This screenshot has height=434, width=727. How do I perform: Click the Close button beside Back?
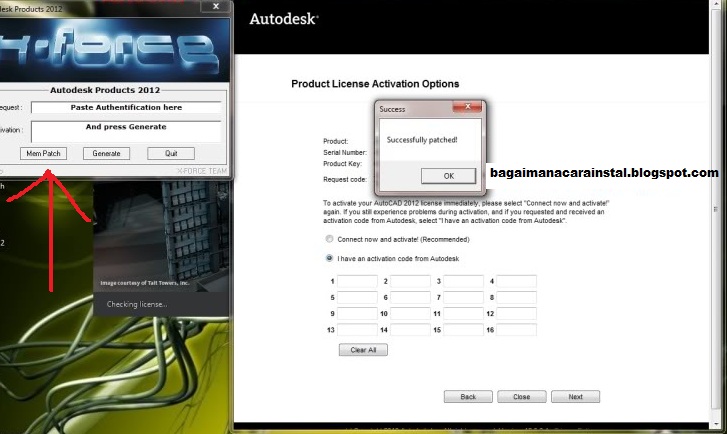[522, 397]
